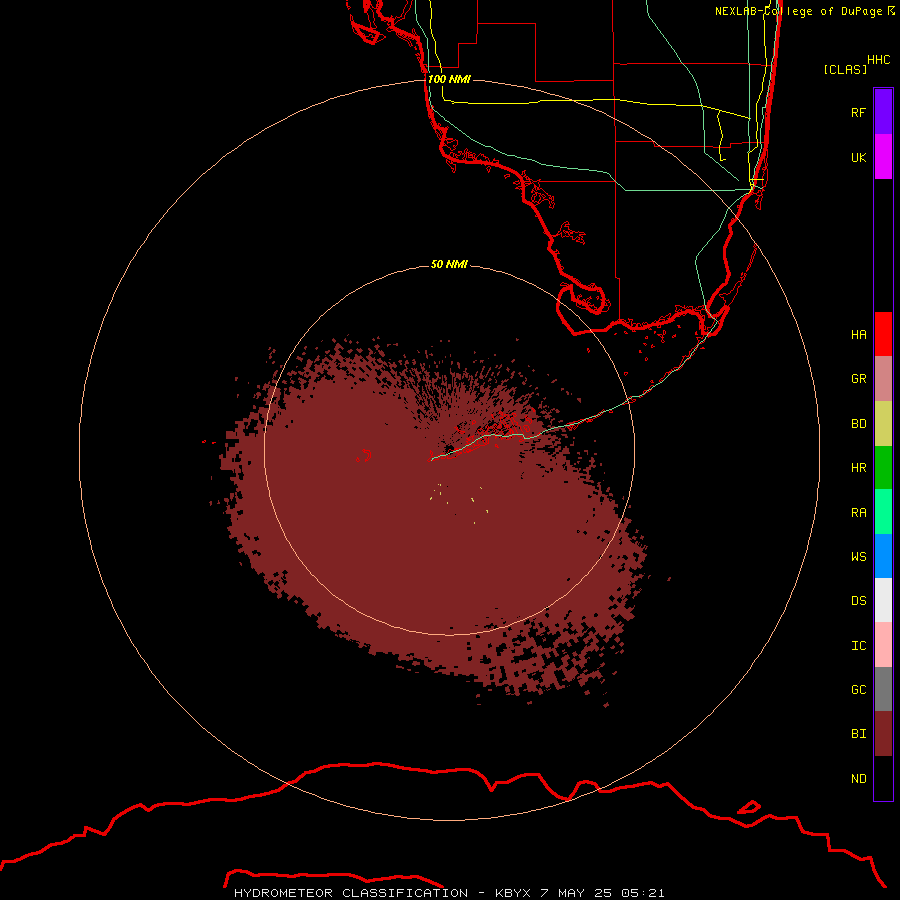This screenshot has height=900, width=900.
Task: Click the HHC product code label
Action: point(878,60)
